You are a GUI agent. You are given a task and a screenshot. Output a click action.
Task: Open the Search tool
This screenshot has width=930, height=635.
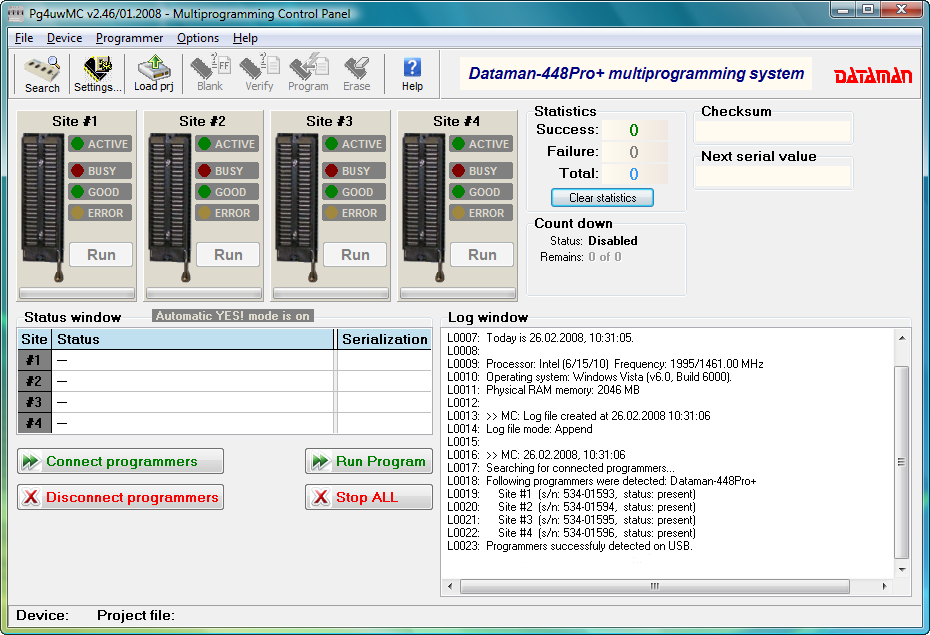pos(40,73)
